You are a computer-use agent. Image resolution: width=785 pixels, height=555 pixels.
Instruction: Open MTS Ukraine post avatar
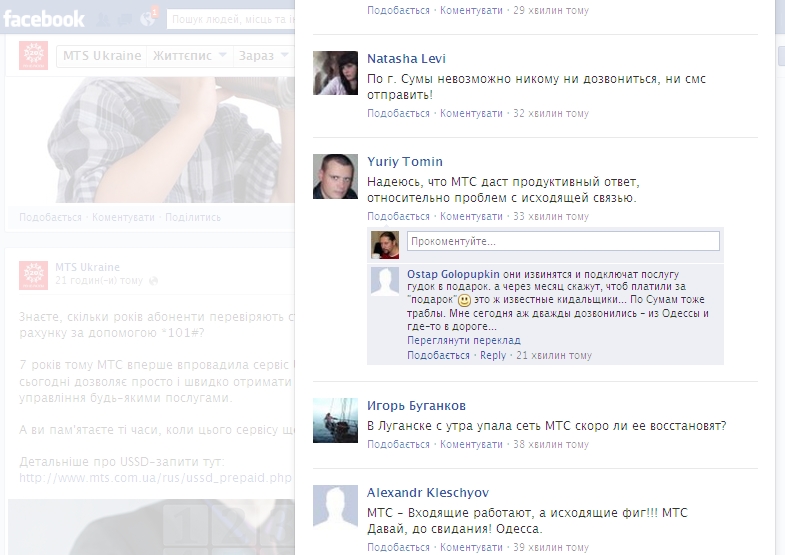(34, 275)
